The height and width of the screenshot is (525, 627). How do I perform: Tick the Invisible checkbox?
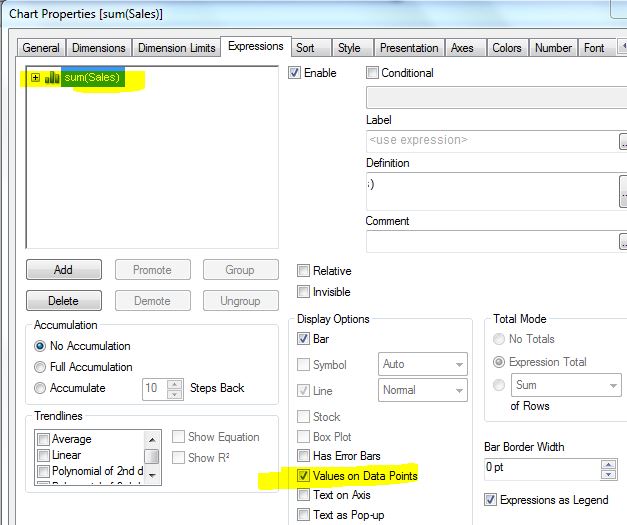pyautogui.click(x=303, y=291)
